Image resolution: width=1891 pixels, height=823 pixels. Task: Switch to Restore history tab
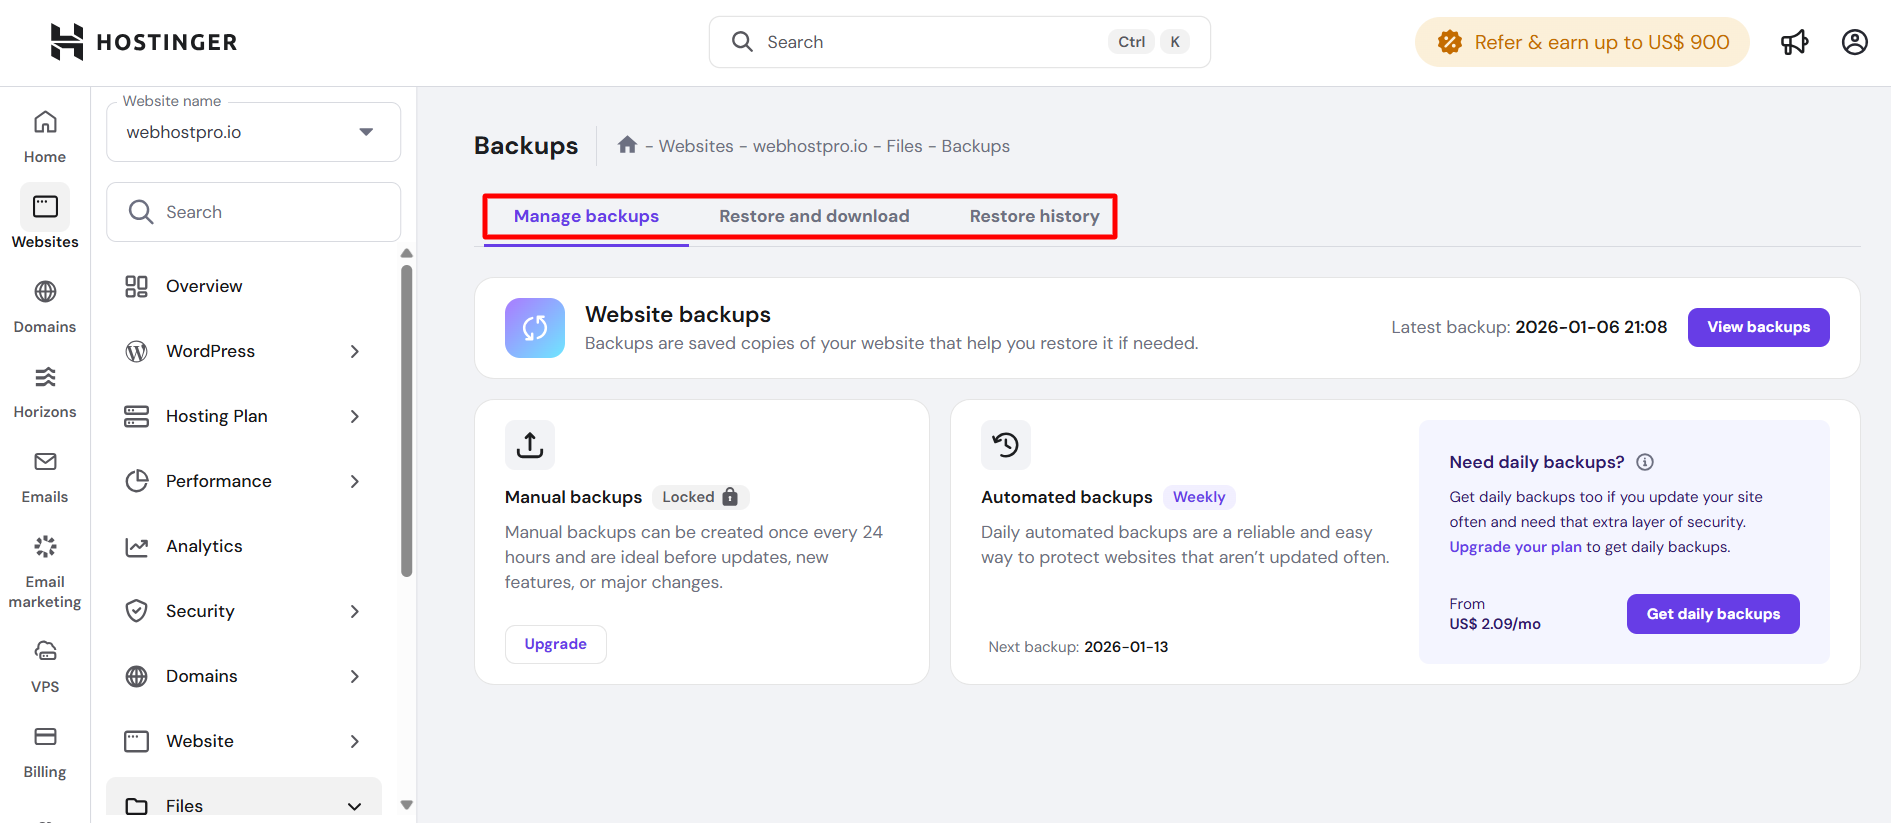click(x=1034, y=216)
